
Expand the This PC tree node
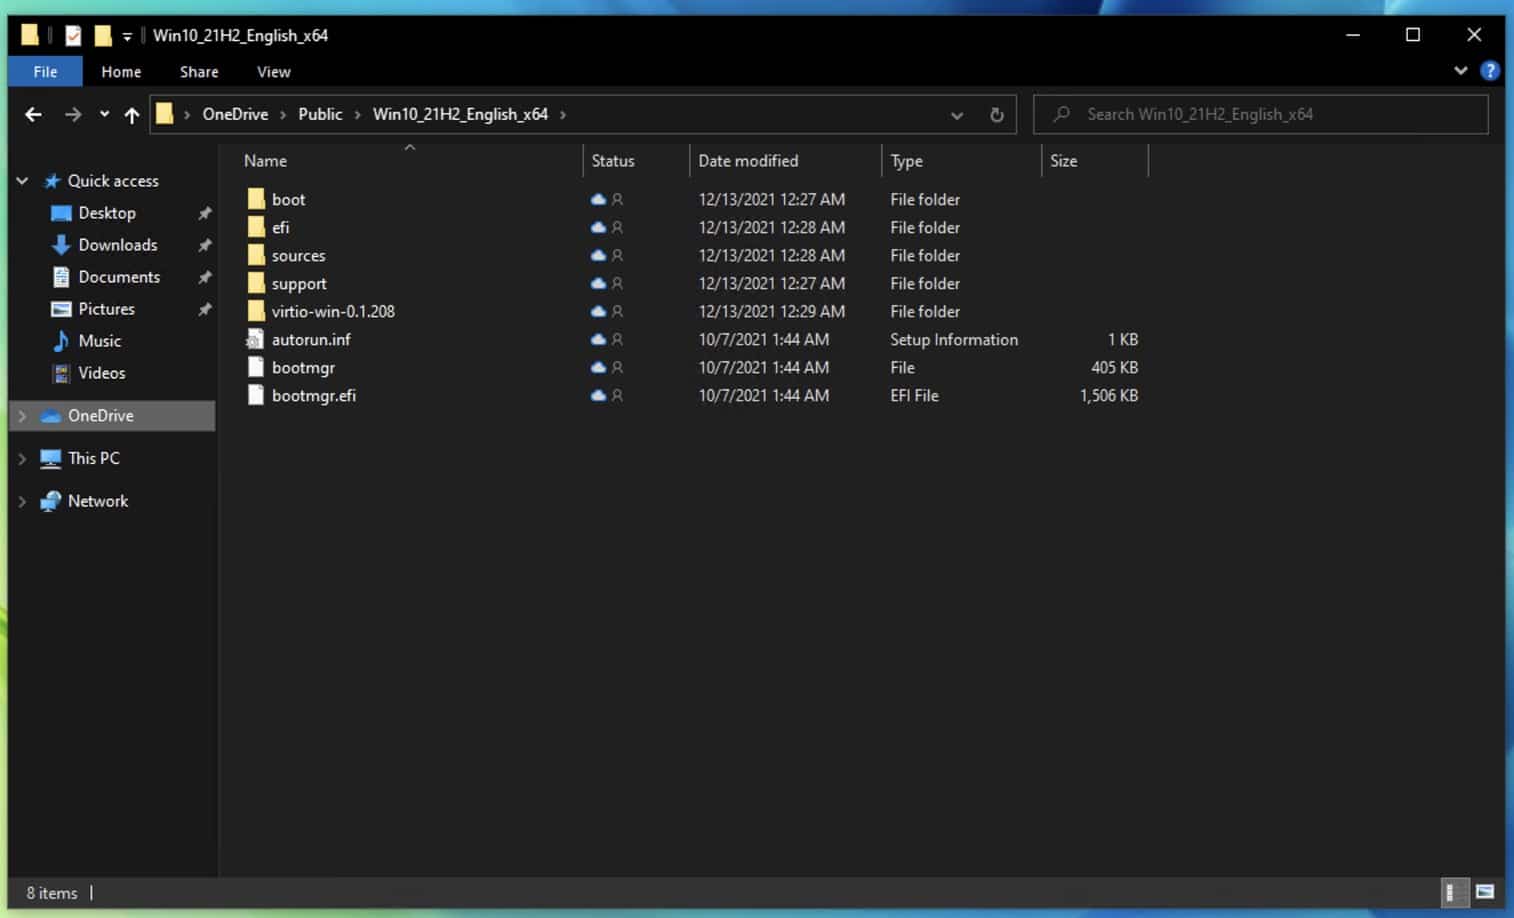(22, 459)
